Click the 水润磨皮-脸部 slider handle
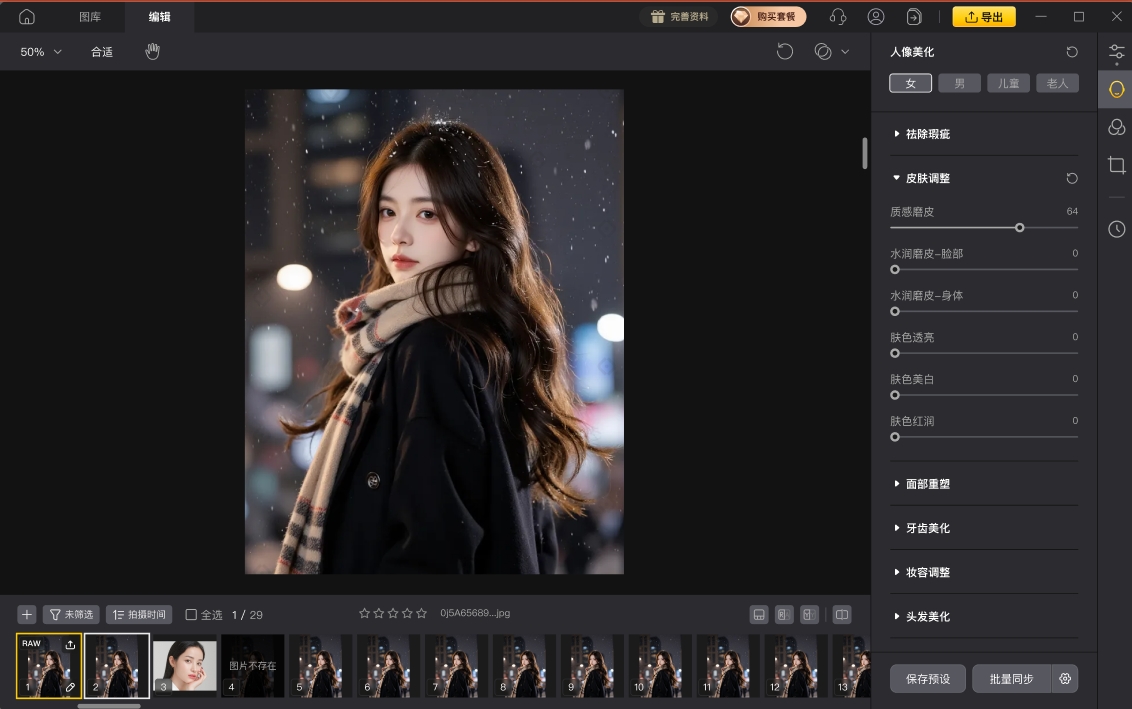This screenshot has width=1132, height=709. (x=895, y=269)
